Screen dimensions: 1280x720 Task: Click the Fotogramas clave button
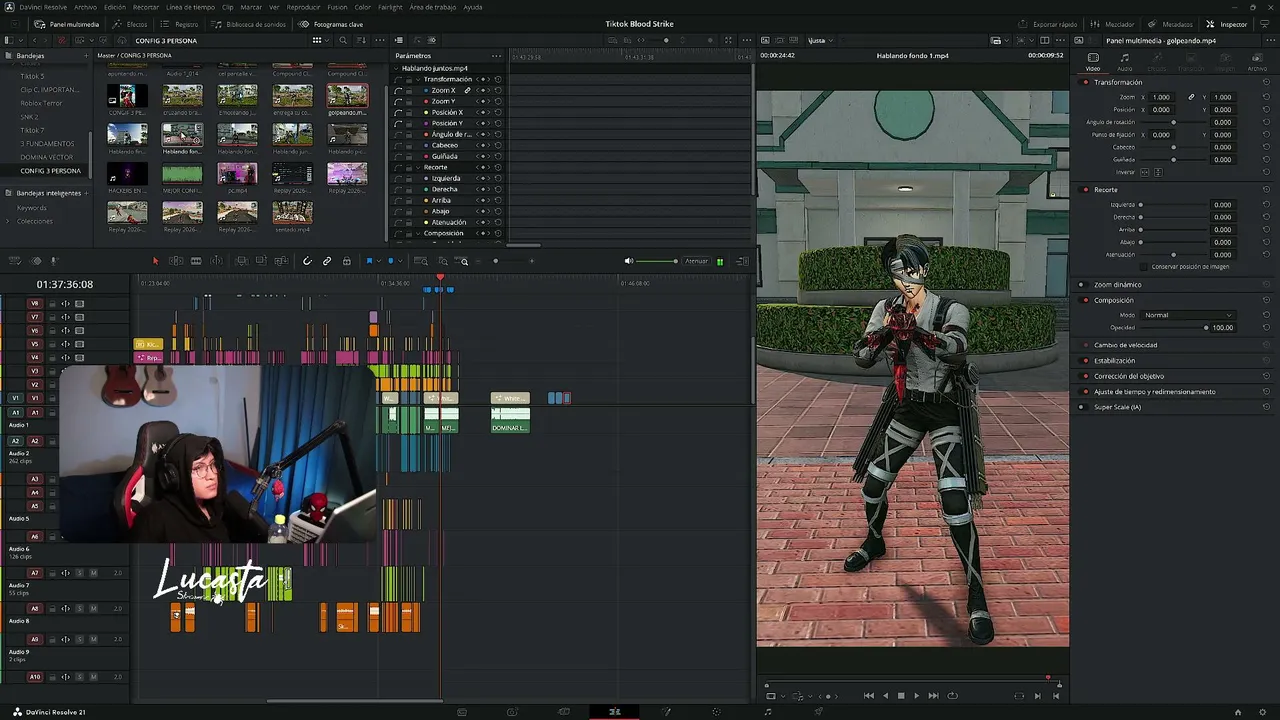332,24
